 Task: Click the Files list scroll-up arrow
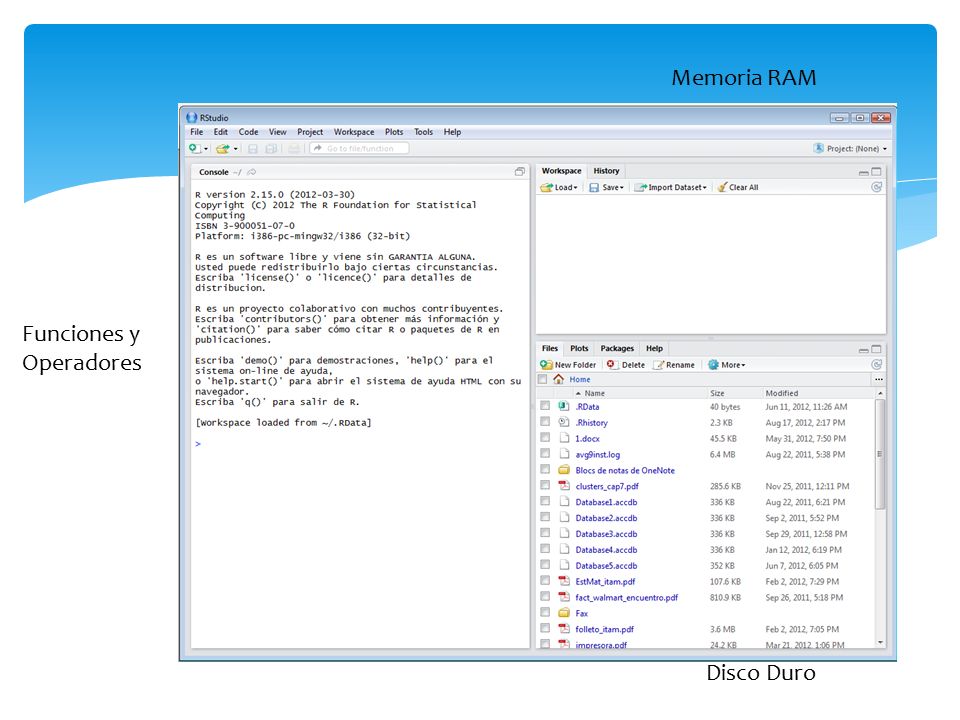[880, 393]
